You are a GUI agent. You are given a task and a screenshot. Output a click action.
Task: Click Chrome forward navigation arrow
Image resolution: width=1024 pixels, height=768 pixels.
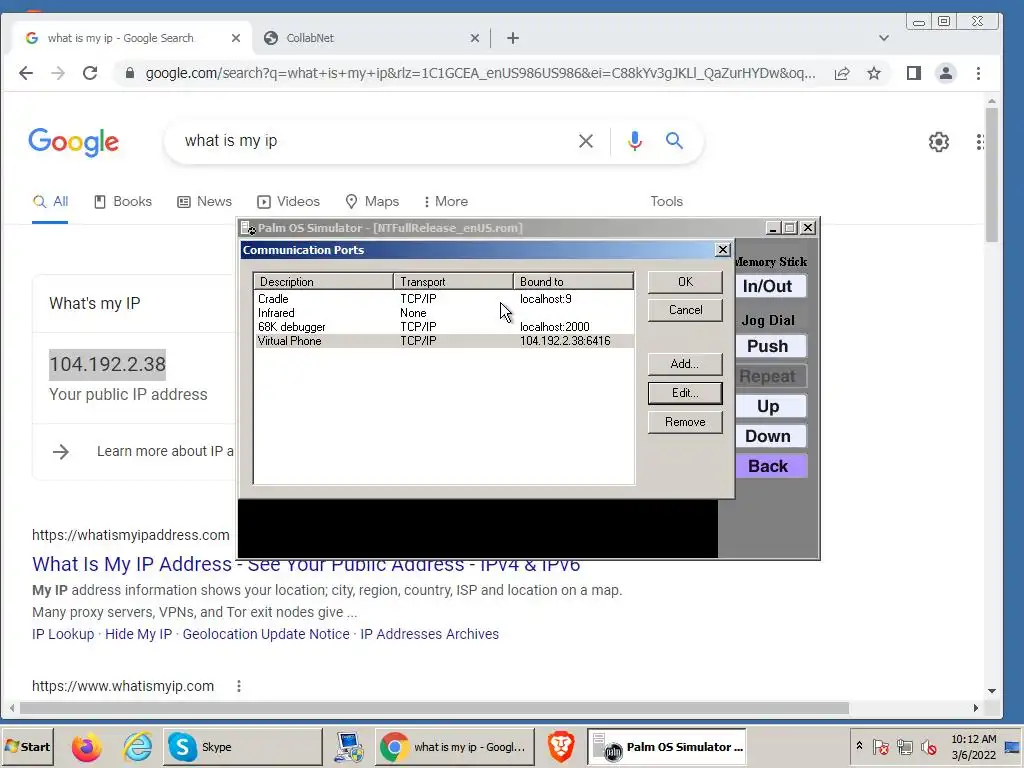coord(58,73)
